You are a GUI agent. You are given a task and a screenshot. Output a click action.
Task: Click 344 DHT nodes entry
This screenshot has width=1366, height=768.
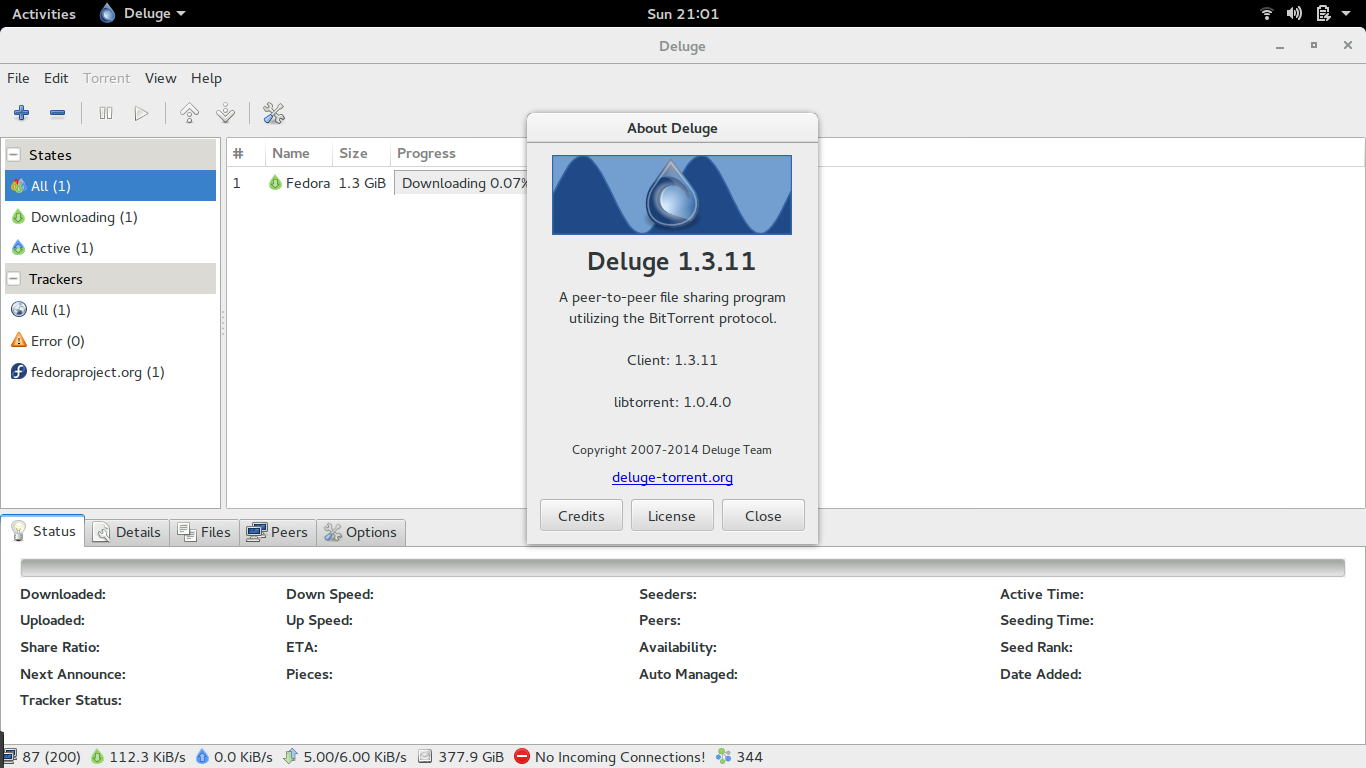[x=740, y=757]
